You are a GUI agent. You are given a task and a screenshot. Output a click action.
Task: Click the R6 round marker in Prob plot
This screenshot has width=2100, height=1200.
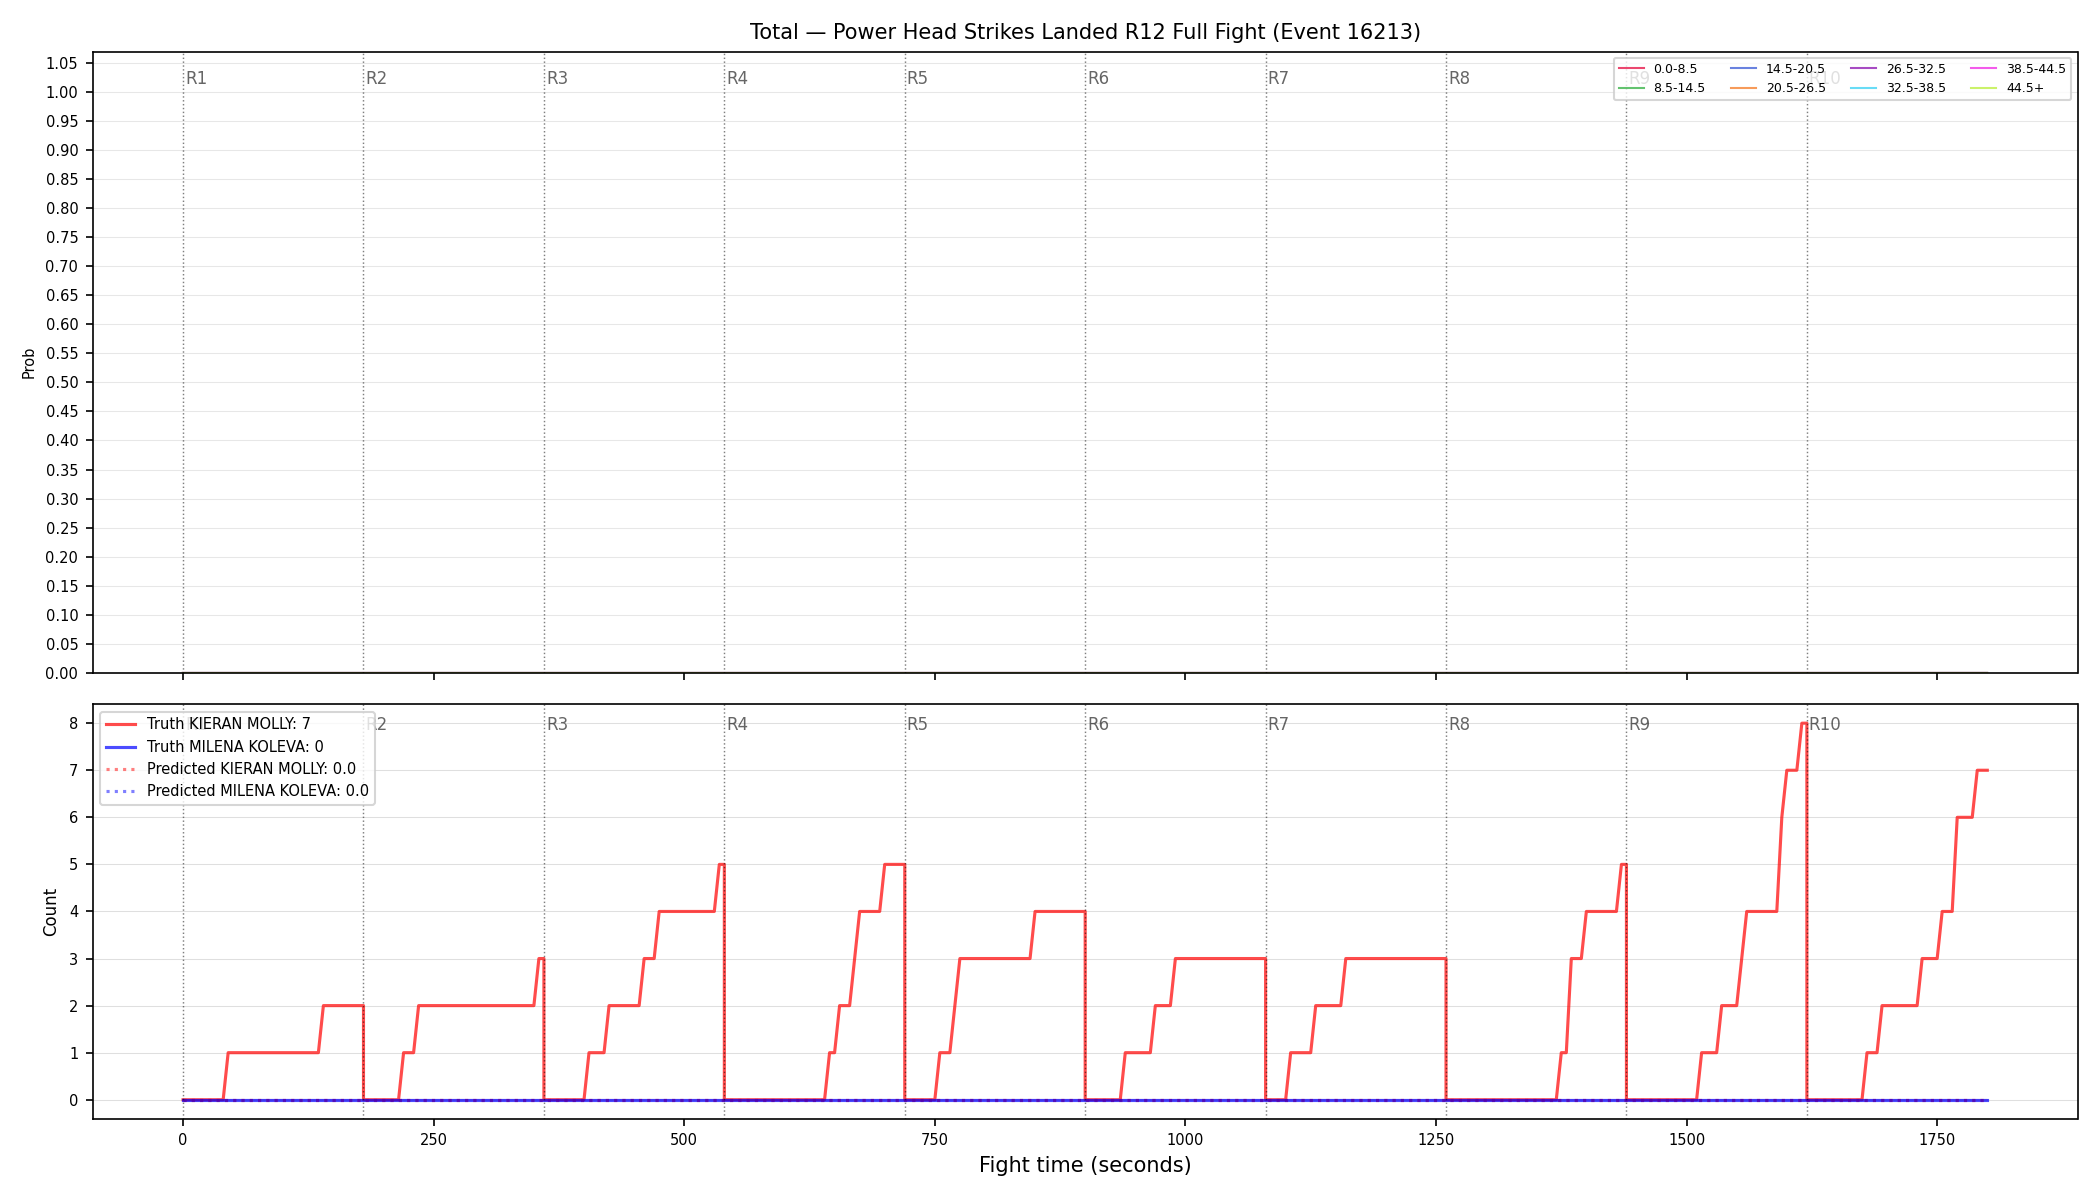tap(1098, 78)
